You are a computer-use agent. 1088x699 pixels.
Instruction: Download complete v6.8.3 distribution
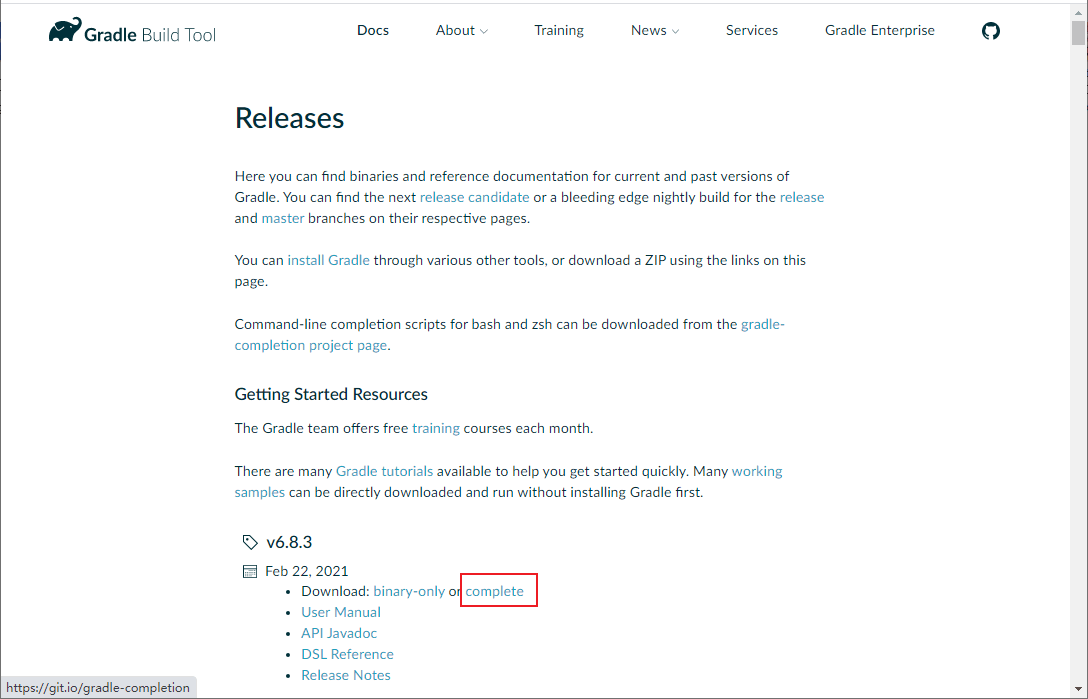[495, 591]
